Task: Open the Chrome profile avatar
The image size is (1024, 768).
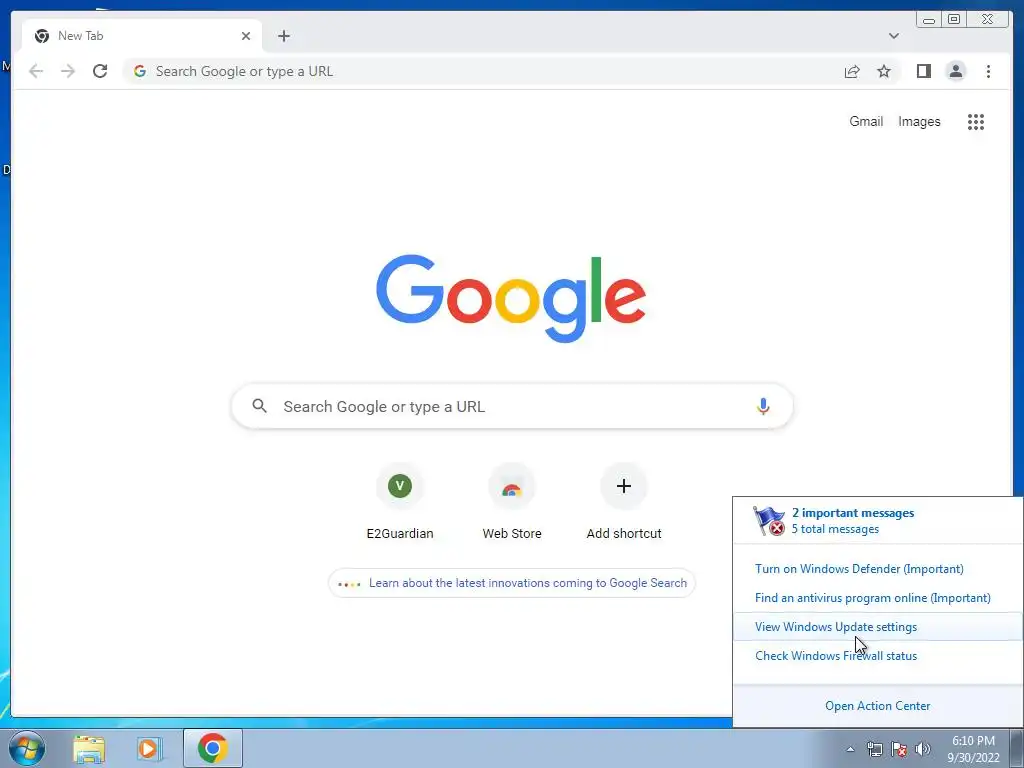Action: pos(955,71)
